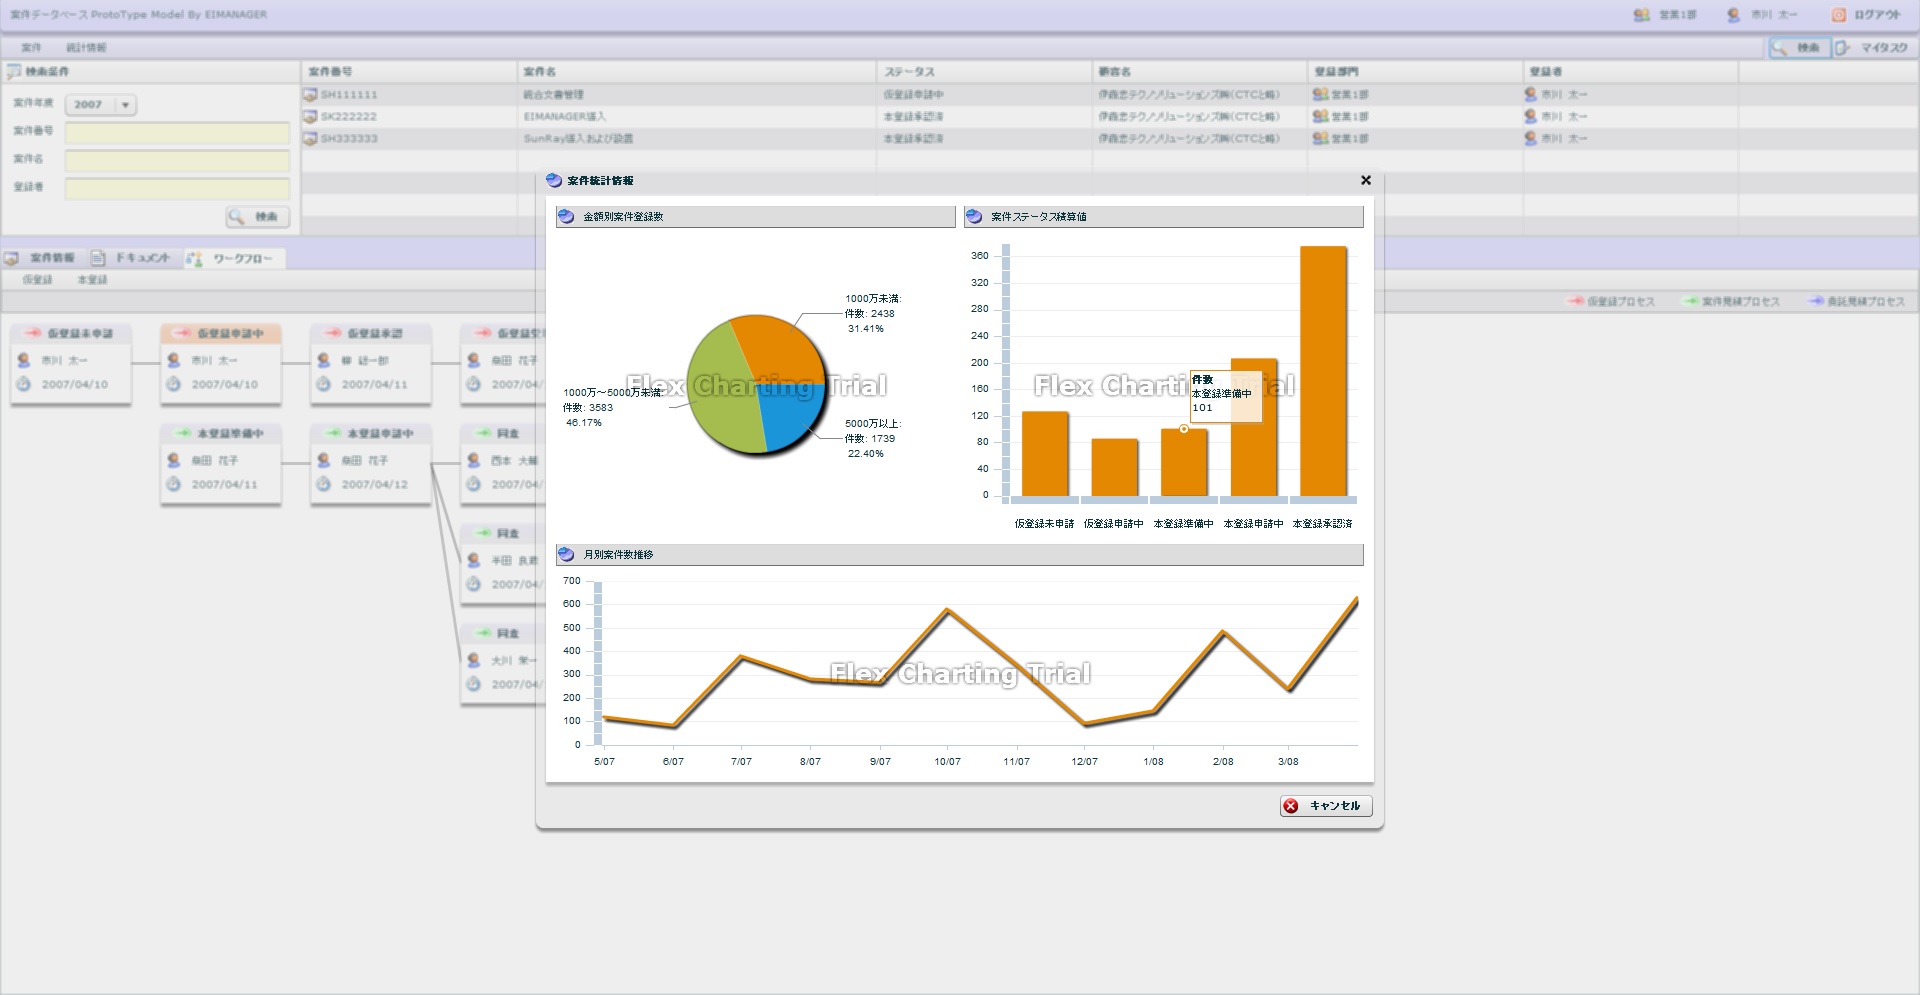The image size is (1920, 995).
Task: Click the pie chart icon in the 案件統計情報 dialog title
Action: [554, 180]
